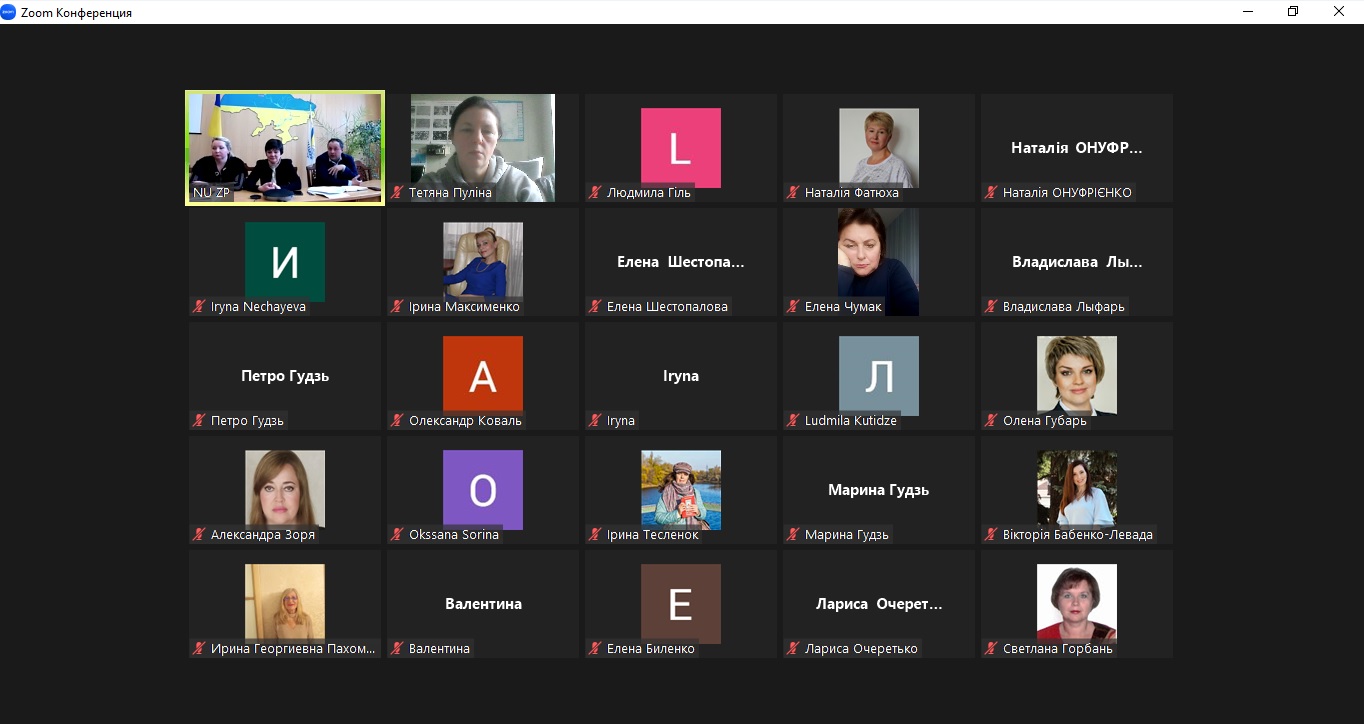Restore down the Zoom conference window
This screenshot has height=724, width=1364.
pos(1292,12)
